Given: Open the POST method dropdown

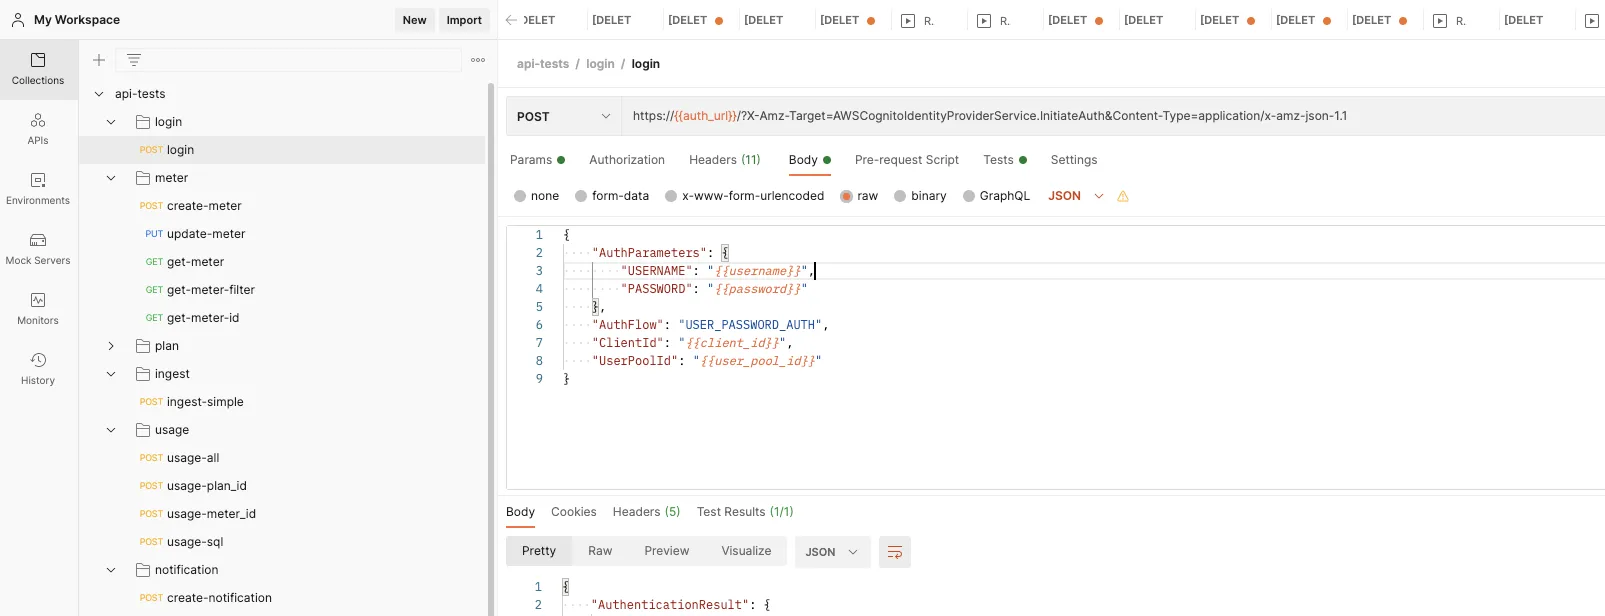Looking at the screenshot, I should pyautogui.click(x=564, y=116).
